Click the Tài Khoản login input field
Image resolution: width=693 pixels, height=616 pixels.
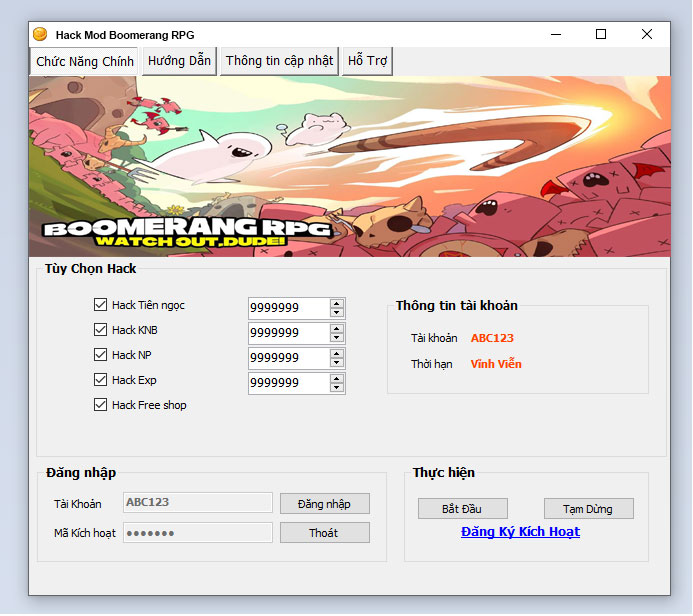click(x=198, y=503)
